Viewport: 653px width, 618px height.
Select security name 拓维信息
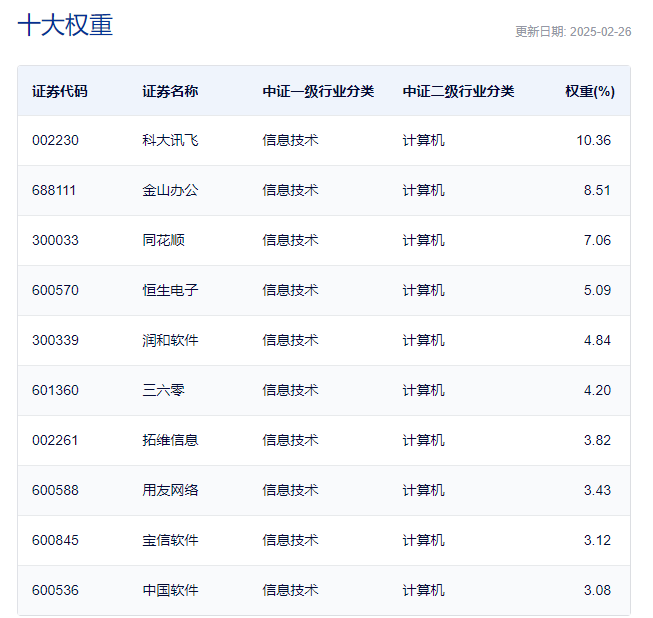point(170,440)
